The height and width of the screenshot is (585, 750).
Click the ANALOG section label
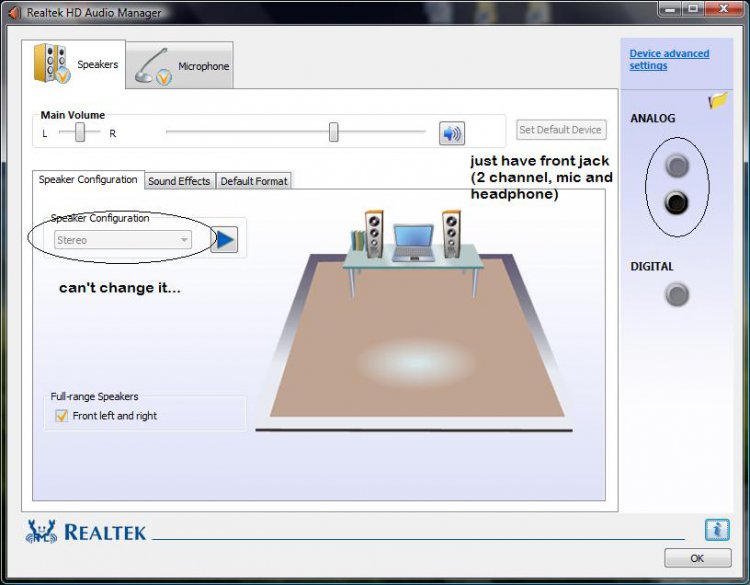coord(652,118)
